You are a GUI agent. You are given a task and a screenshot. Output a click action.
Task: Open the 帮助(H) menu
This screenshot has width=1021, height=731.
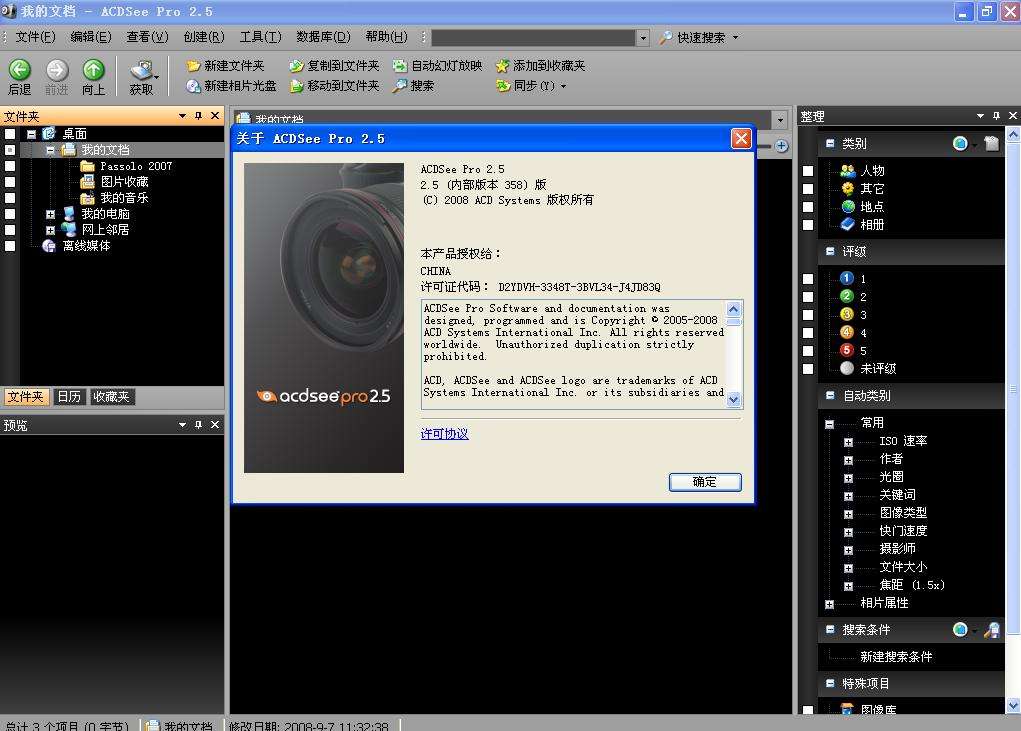tap(386, 37)
